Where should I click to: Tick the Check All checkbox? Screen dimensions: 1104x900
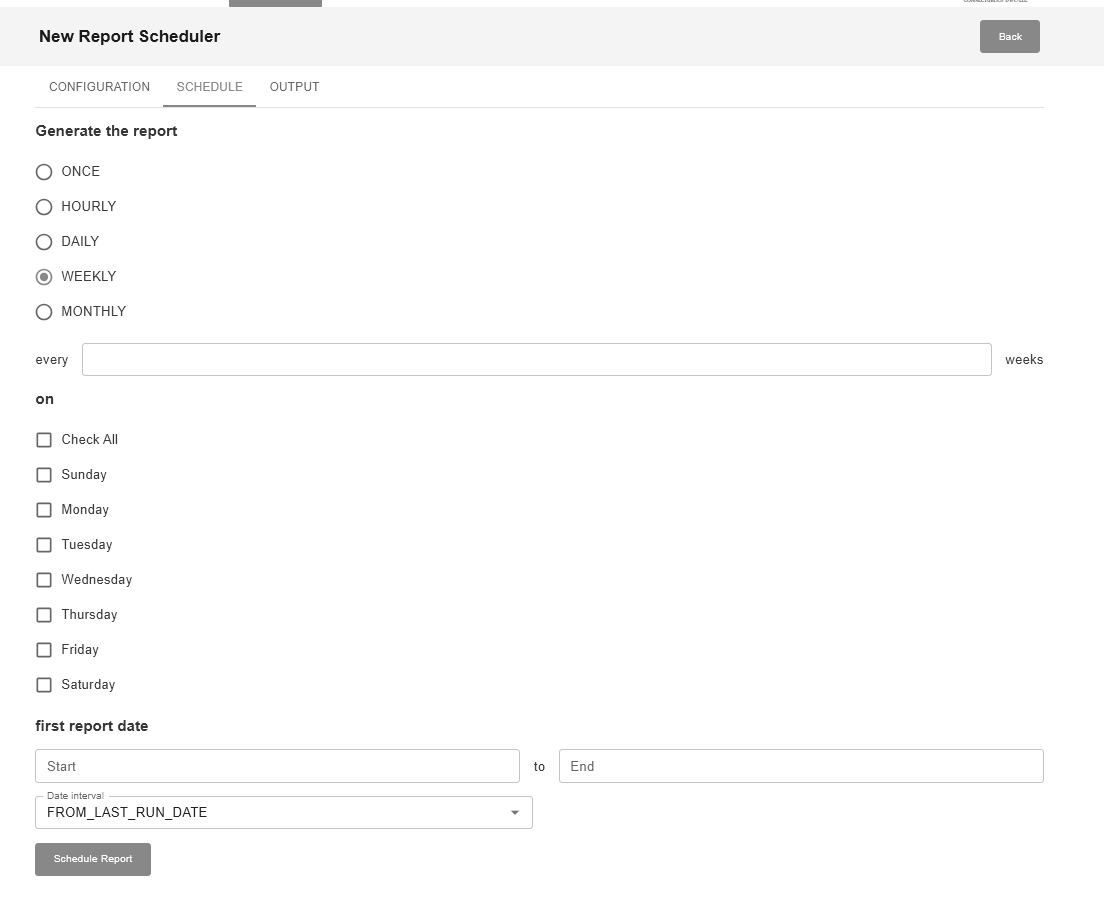[x=44, y=440]
